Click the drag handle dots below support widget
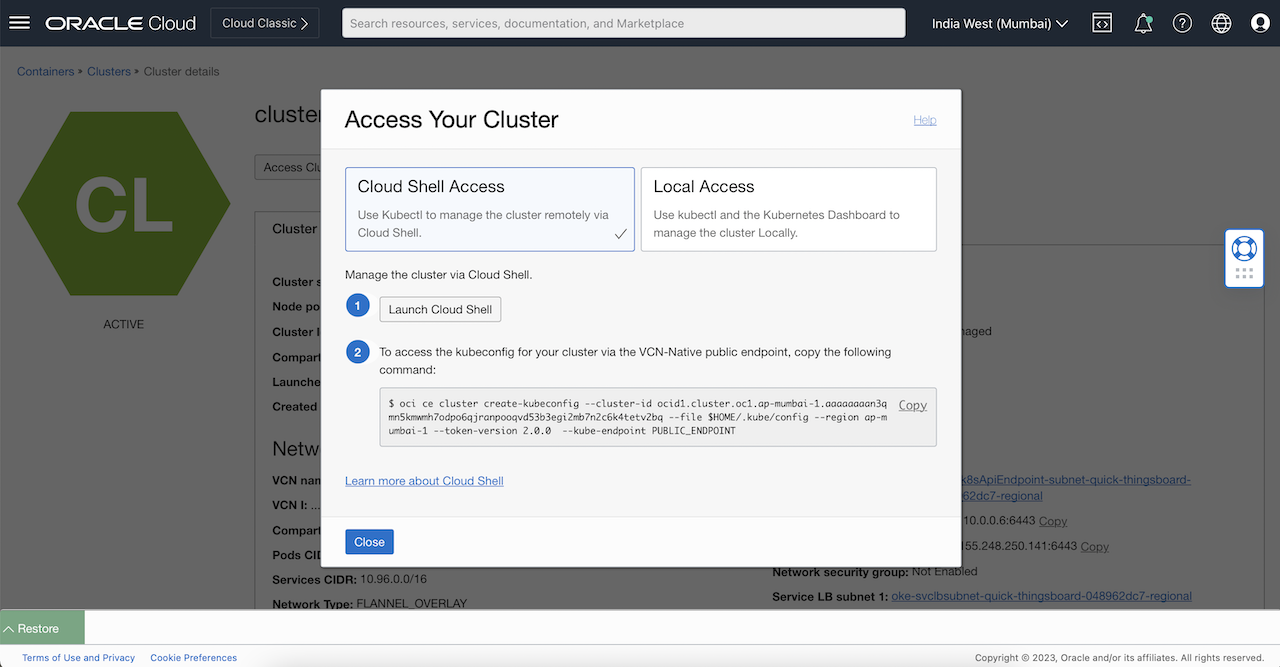Viewport: 1280px width, 667px height. (x=1244, y=273)
